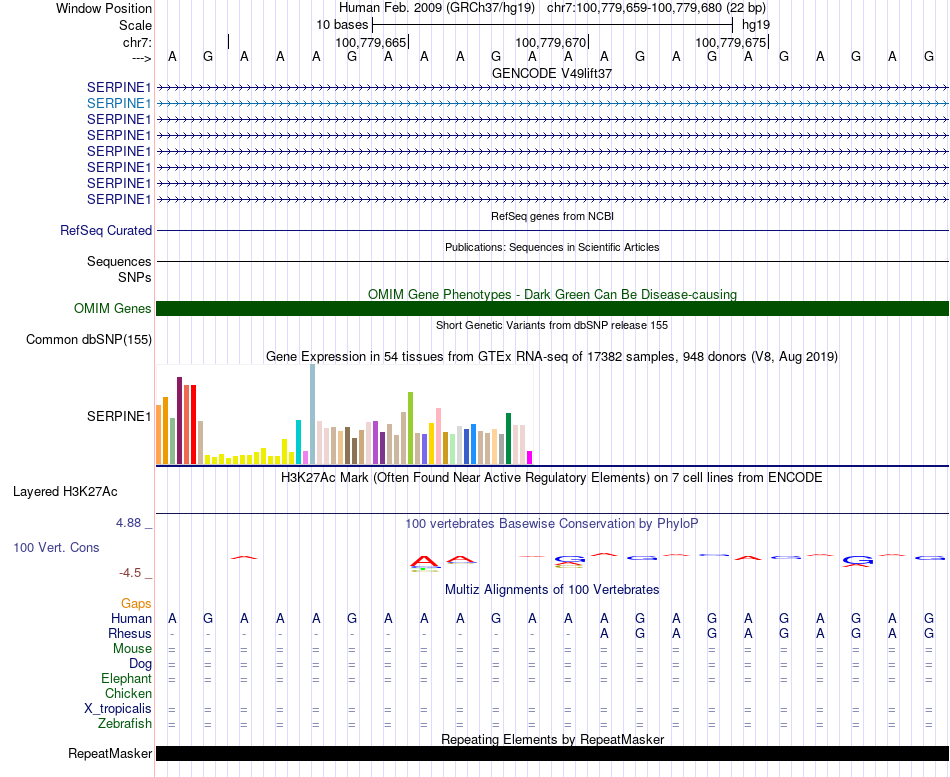Click '100 vertebrates Basewise Conservation by PhyloP' title
The image size is (950, 777).
(x=552, y=524)
